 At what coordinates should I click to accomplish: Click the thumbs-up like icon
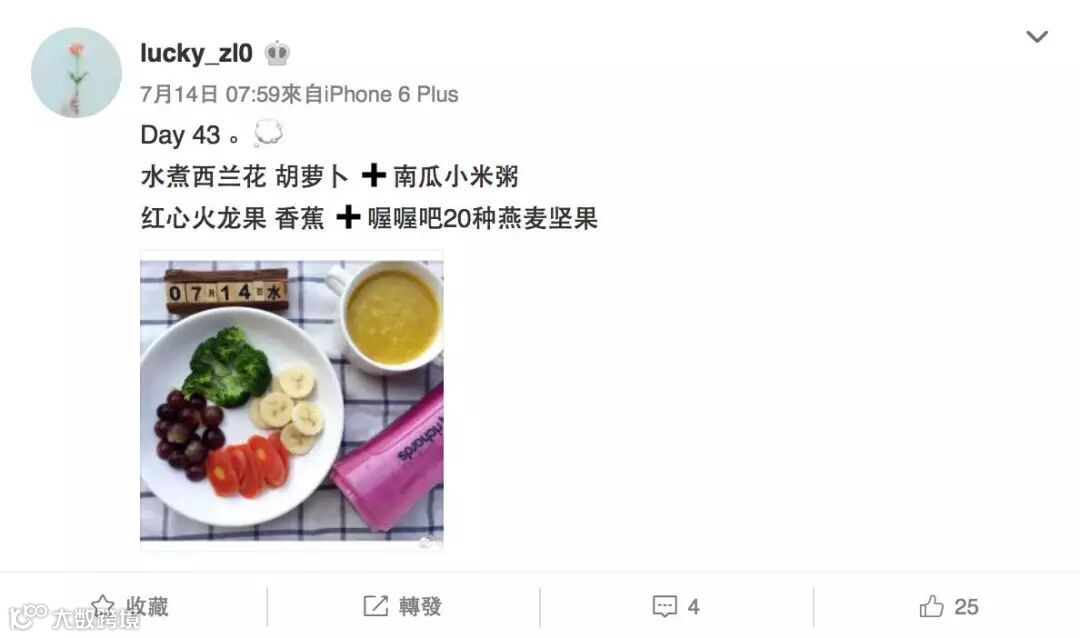pos(931,606)
